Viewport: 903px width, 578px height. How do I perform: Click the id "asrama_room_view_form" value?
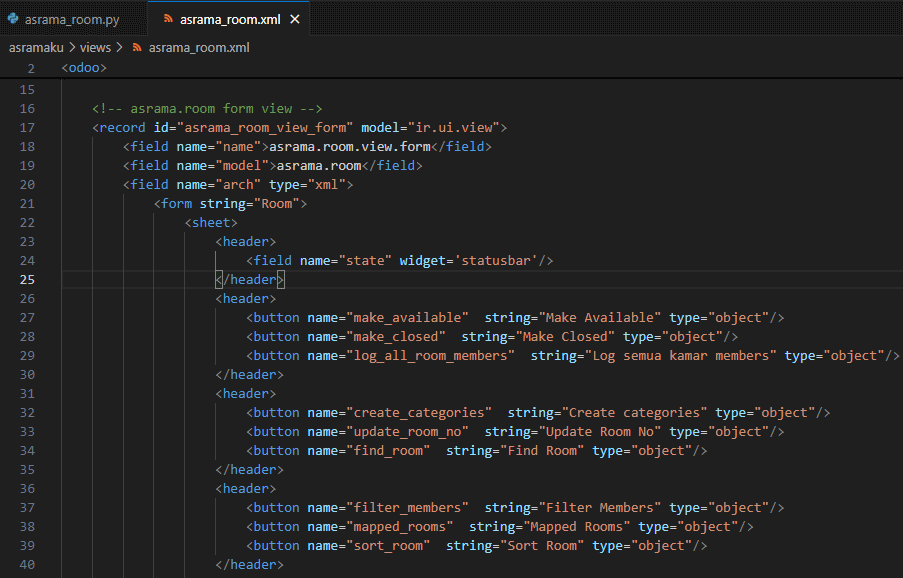[x=265, y=128]
